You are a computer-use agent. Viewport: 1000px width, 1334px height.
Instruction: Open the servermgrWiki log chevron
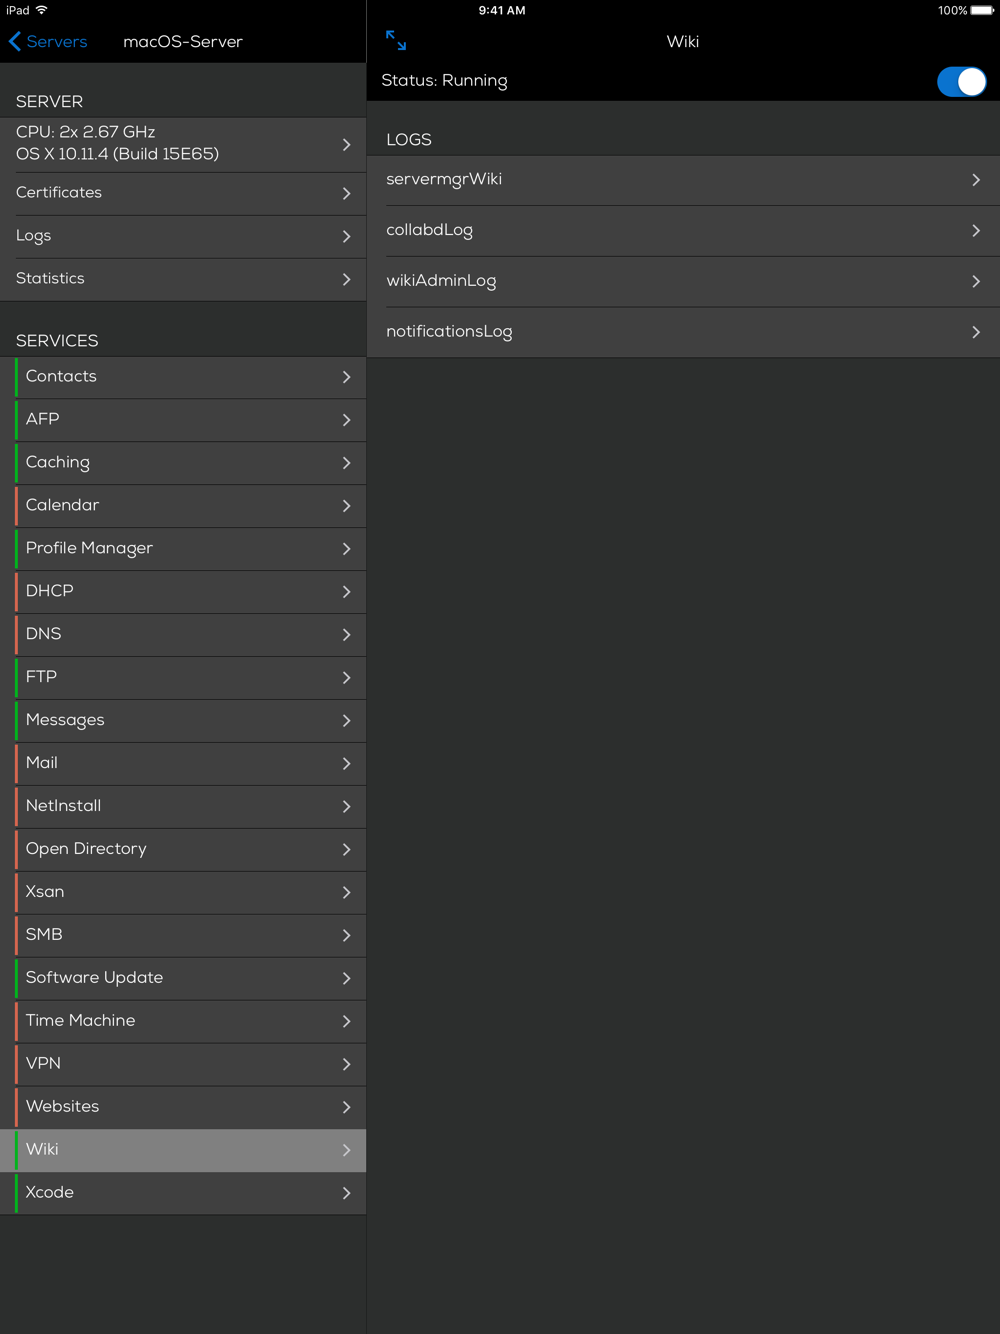(x=975, y=180)
